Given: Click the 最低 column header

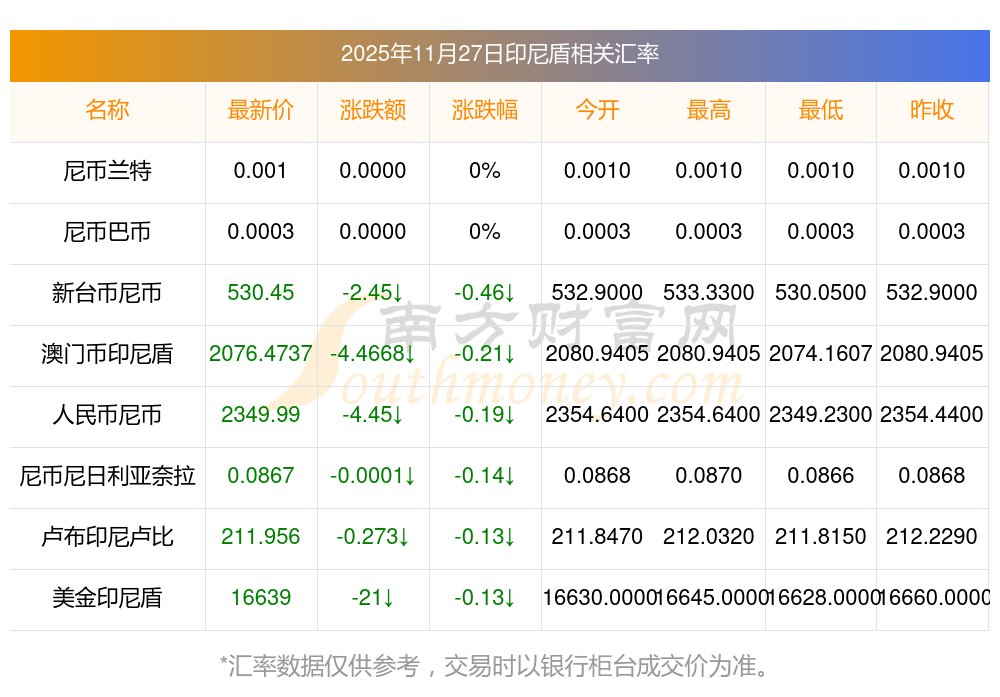Looking at the screenshot, I should (x=821, y=110).
